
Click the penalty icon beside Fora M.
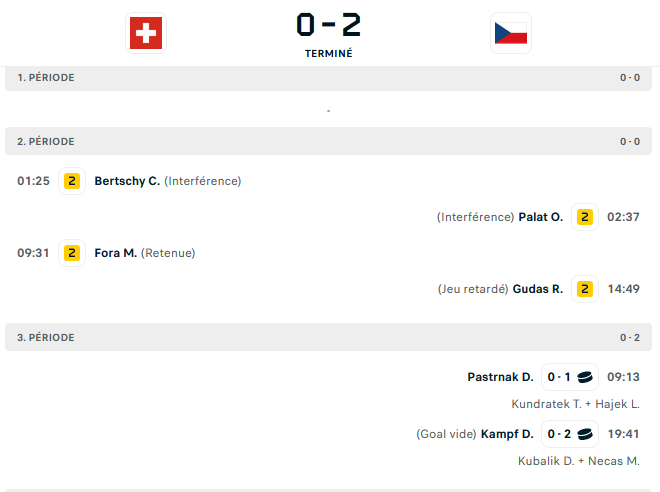click(x=72, y=253)
